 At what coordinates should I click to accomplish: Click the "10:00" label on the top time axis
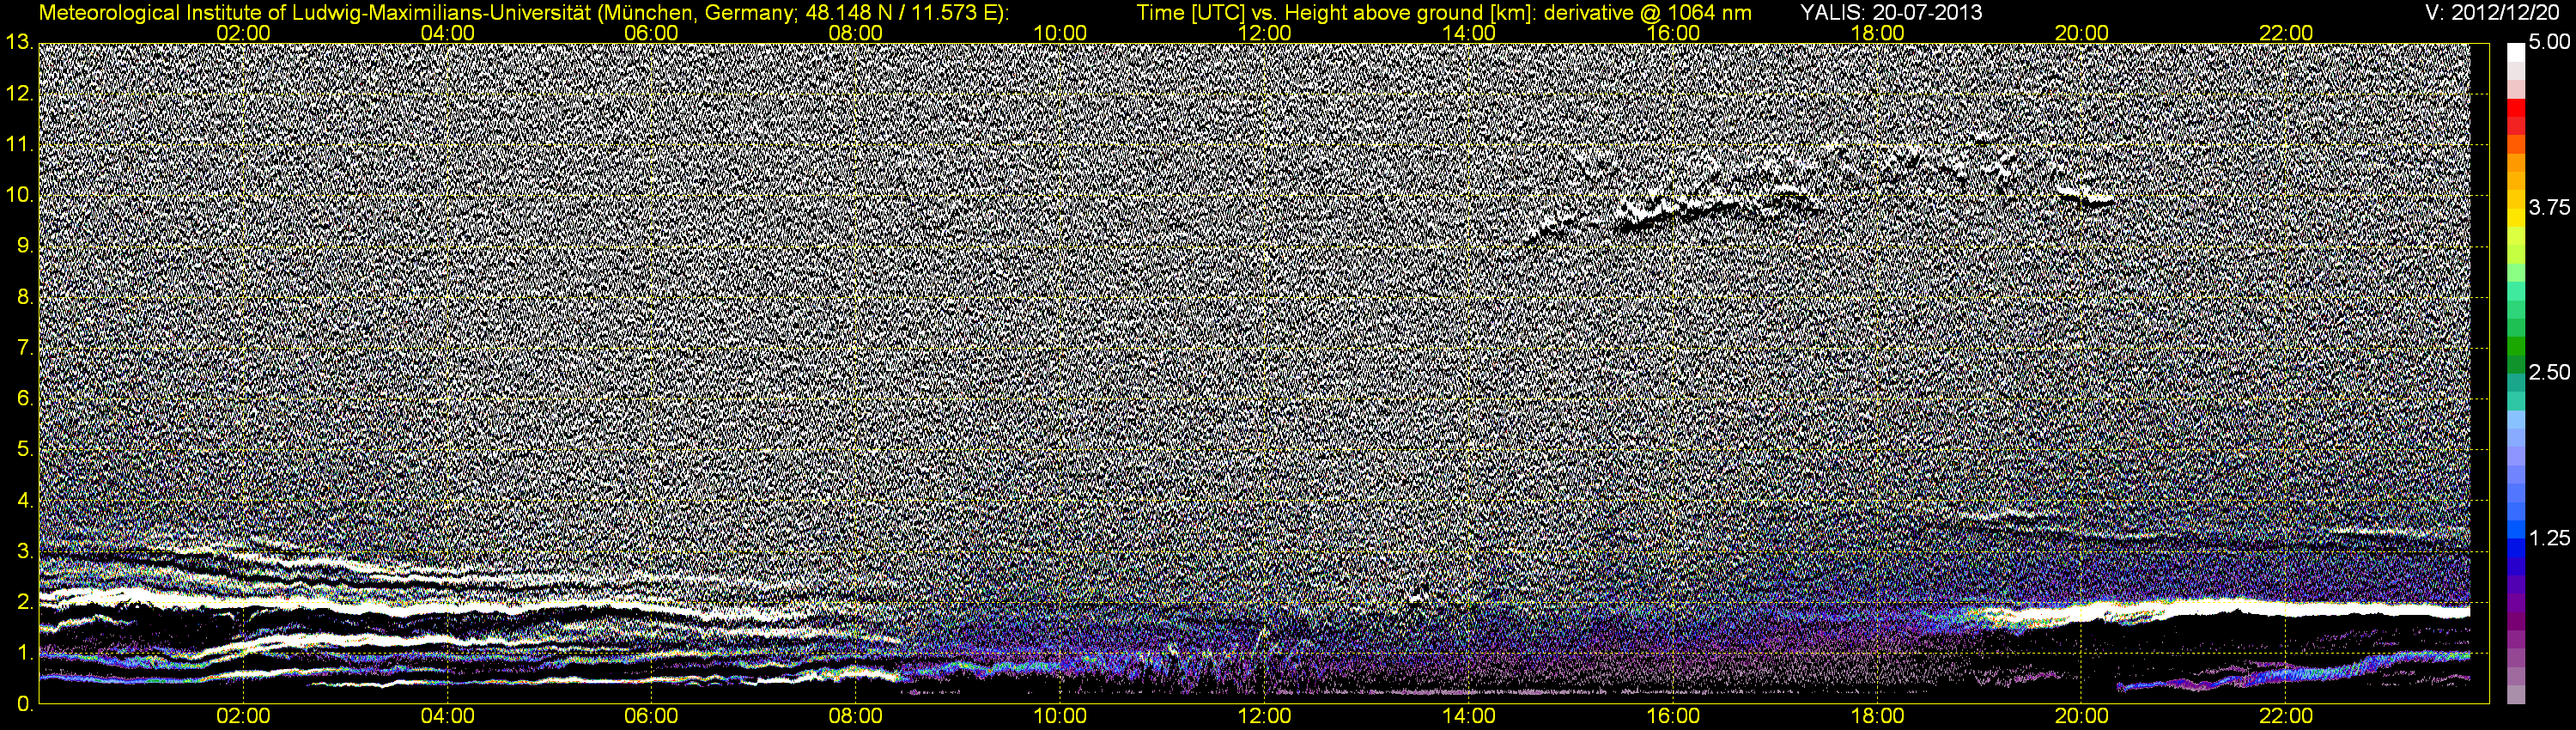(x=1060, y=33)
